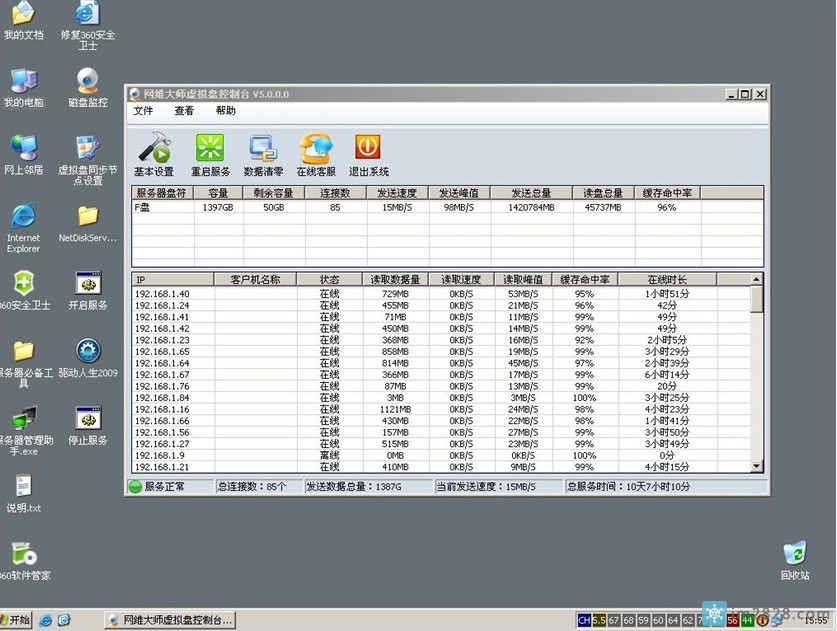Click the 说明.txt file icon
The width and height of the screenshot is (837, 631).
tap(22, 492)
